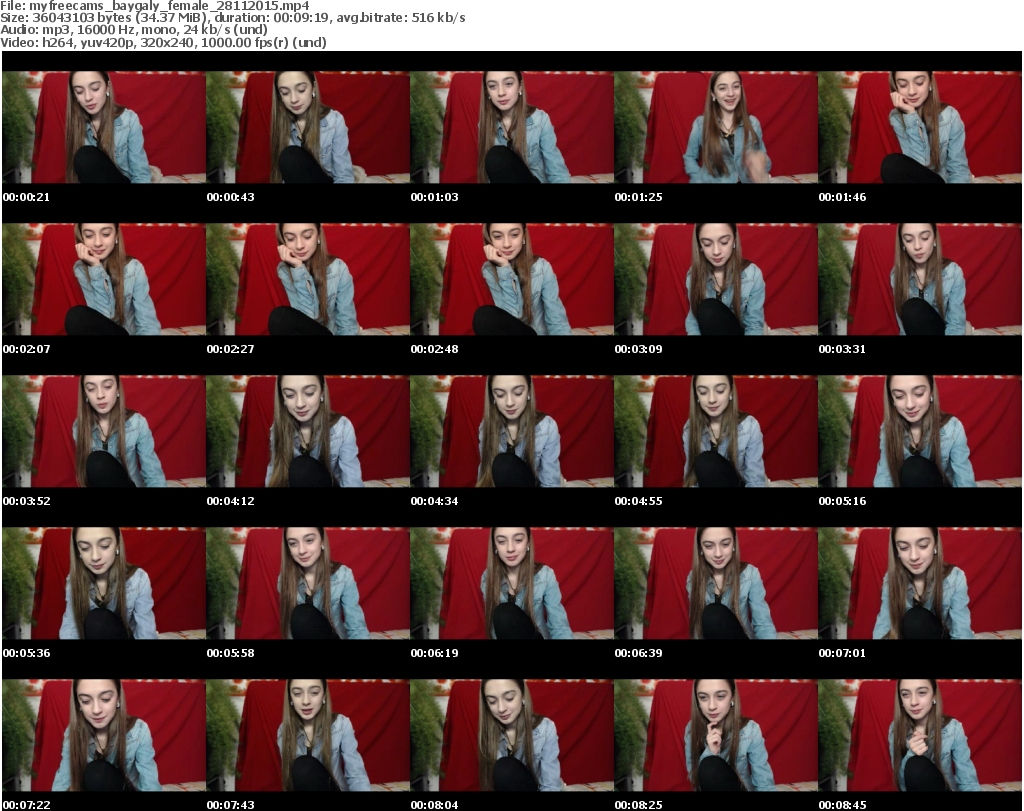Click the File name line ending in .mp4
Screen dimensions: 1024x811
coord(155,6)
